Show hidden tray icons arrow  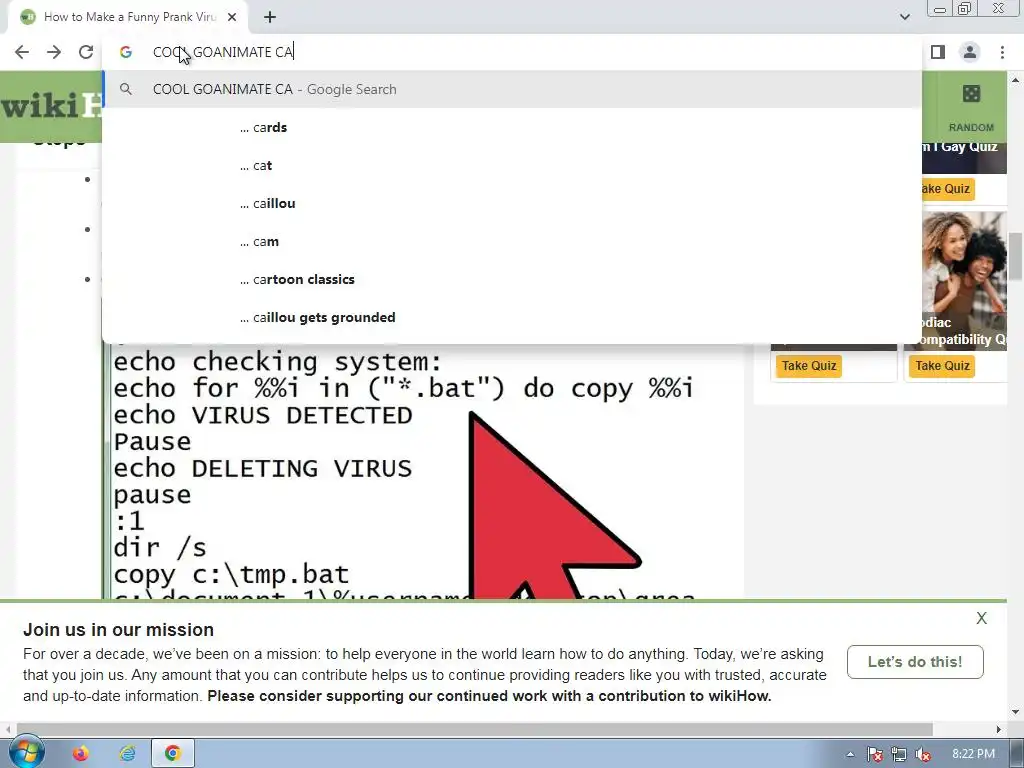pyautogui.click(x=850, y=754)
